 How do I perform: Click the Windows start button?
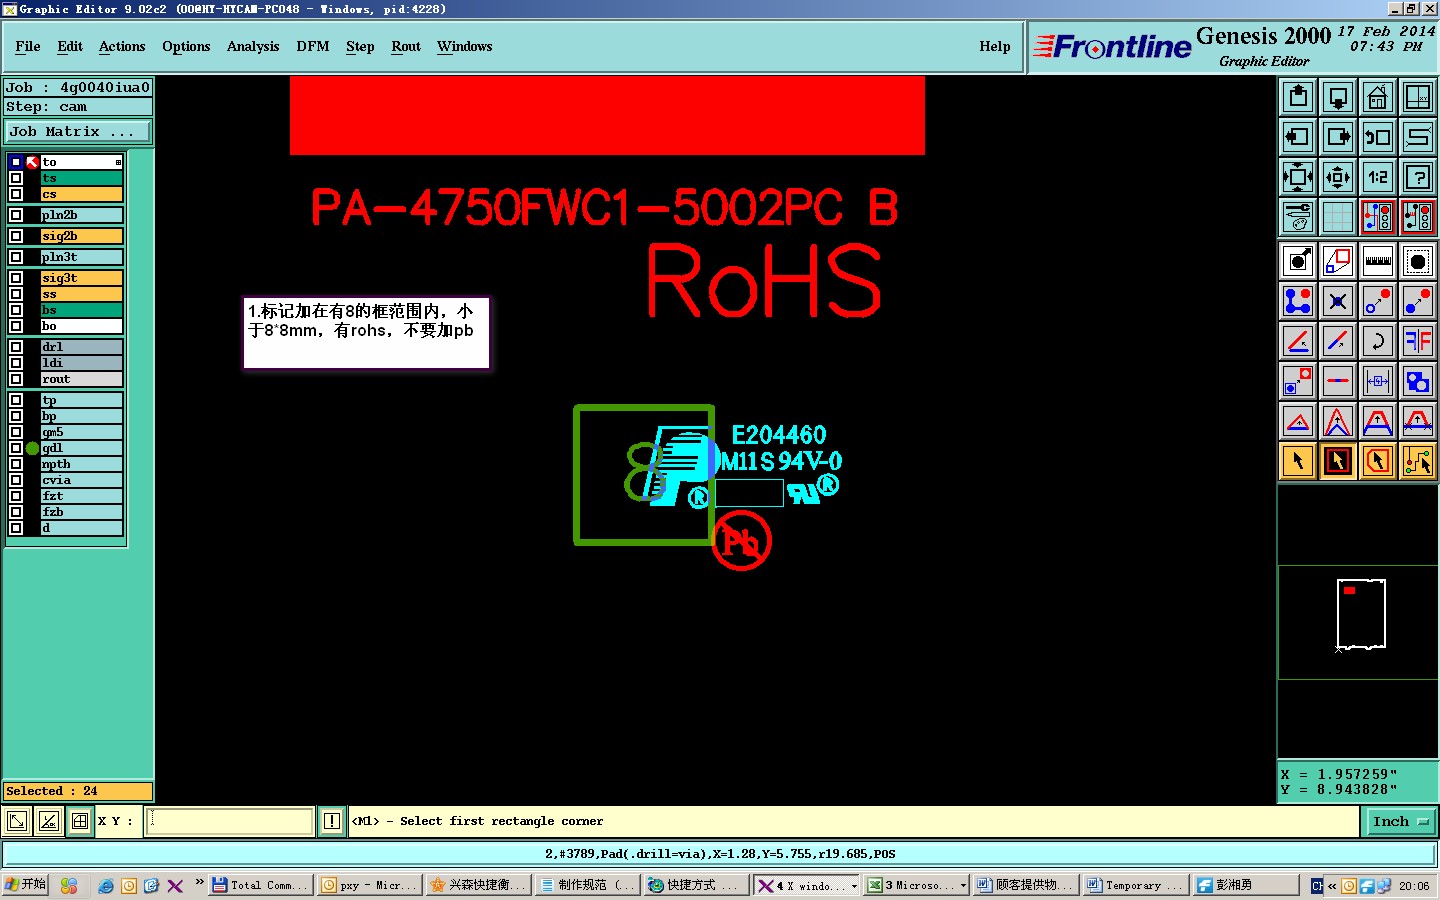pos(26,885)
